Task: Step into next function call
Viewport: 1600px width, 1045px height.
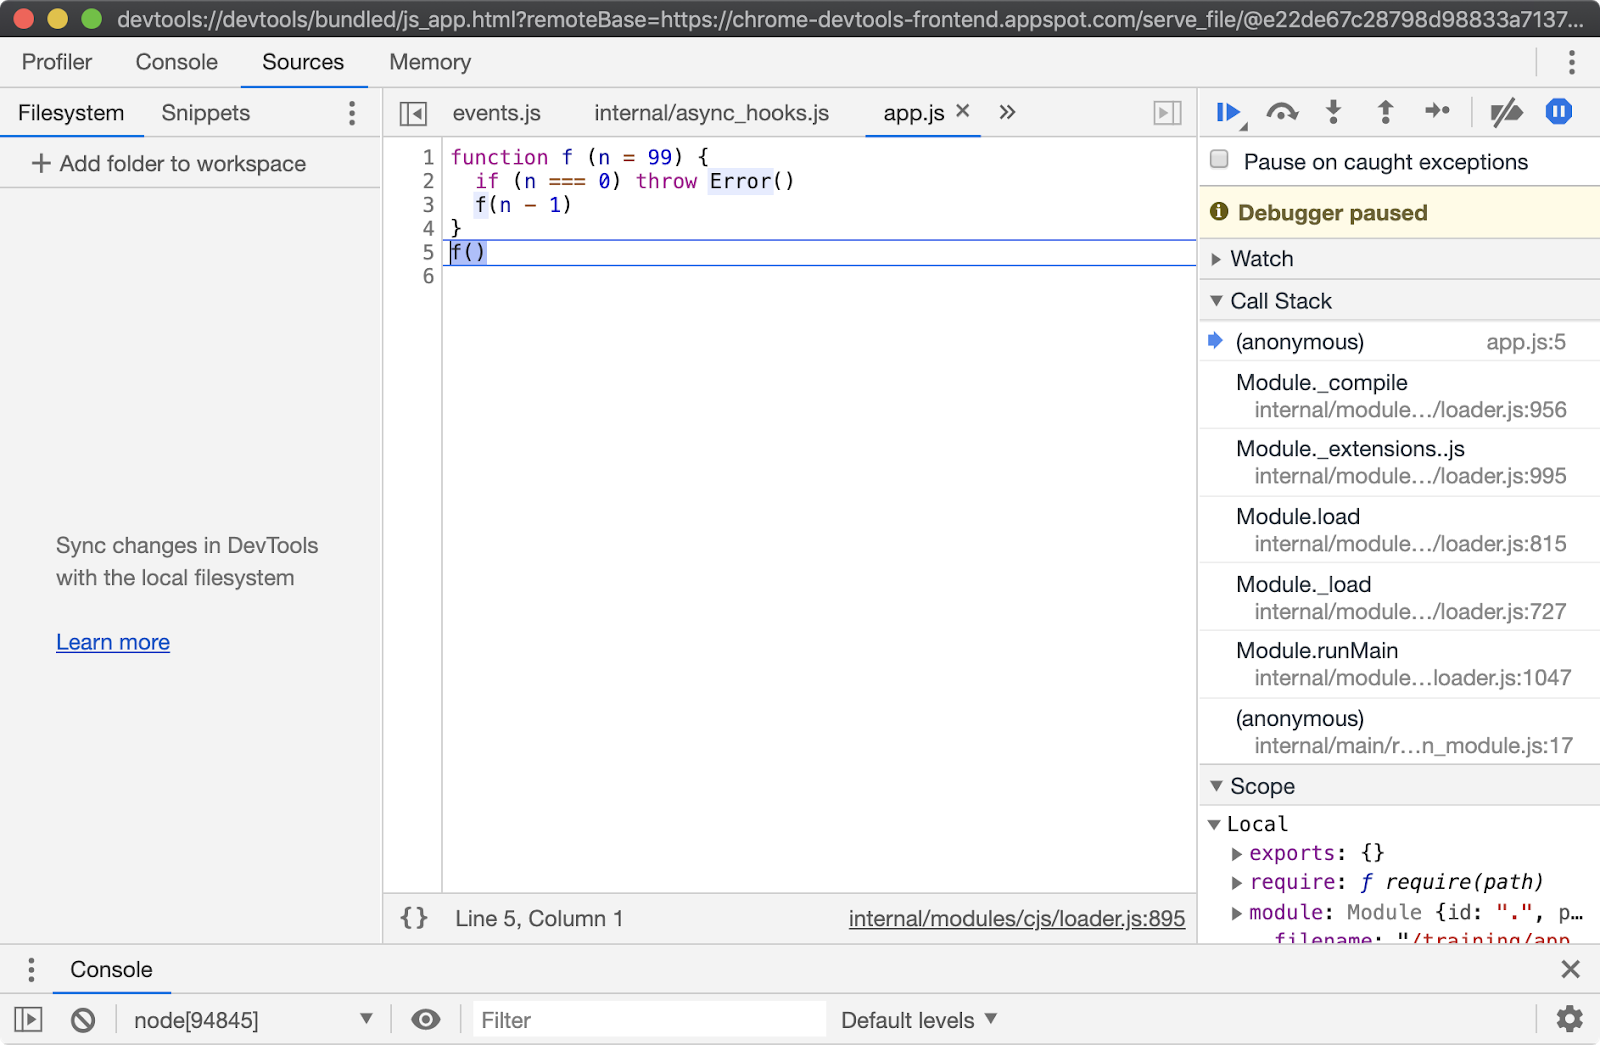Action: [x=1333, y=112]
